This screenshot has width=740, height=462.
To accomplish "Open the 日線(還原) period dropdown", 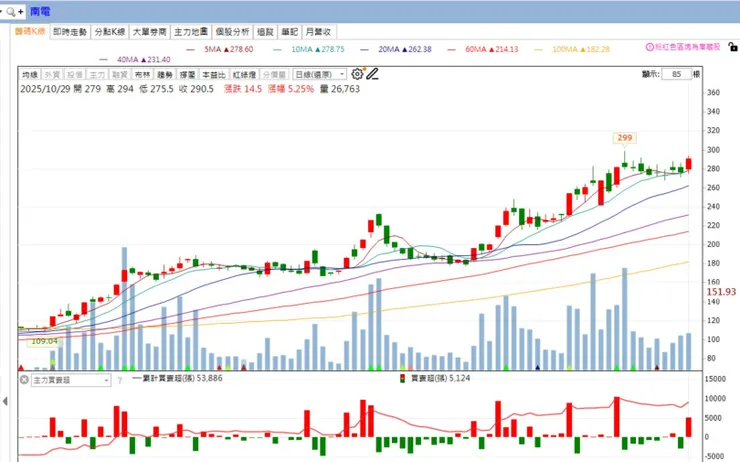I will pyautogui.click(x=320, y=75).
